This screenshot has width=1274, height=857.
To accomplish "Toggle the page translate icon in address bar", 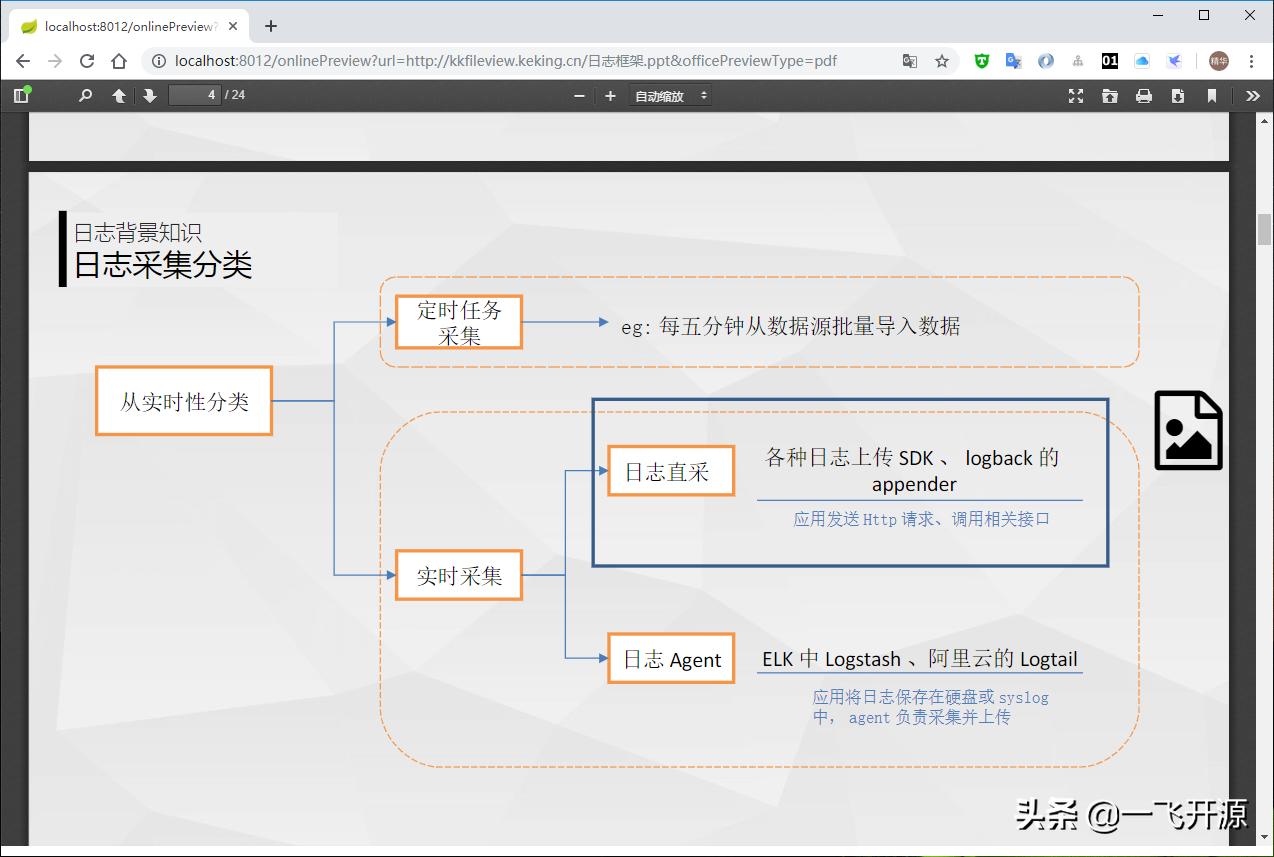I will [909, 61].
